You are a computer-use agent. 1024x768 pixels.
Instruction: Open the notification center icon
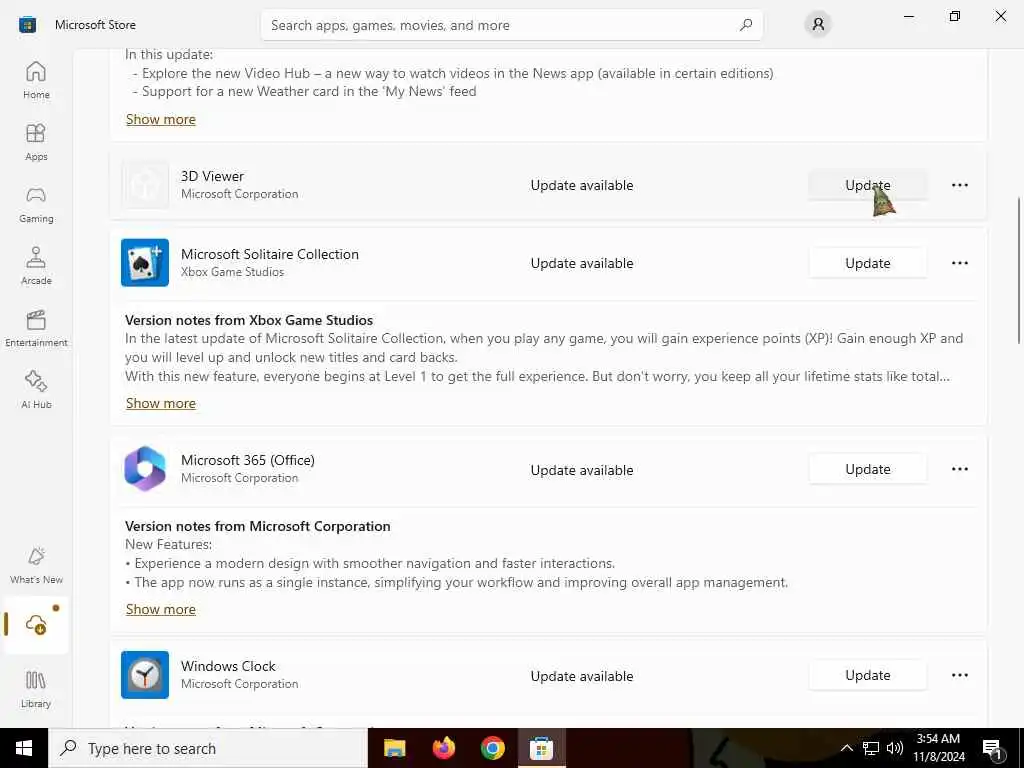click(992, 749)
